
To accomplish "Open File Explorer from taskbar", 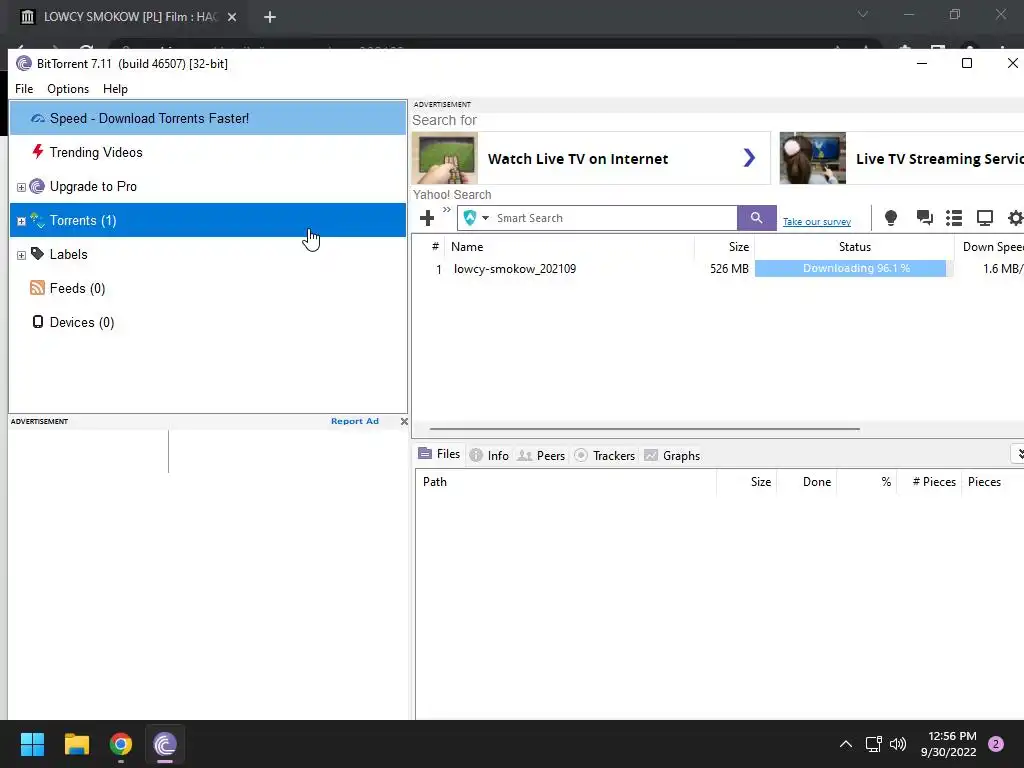I will tap(76, 744).
